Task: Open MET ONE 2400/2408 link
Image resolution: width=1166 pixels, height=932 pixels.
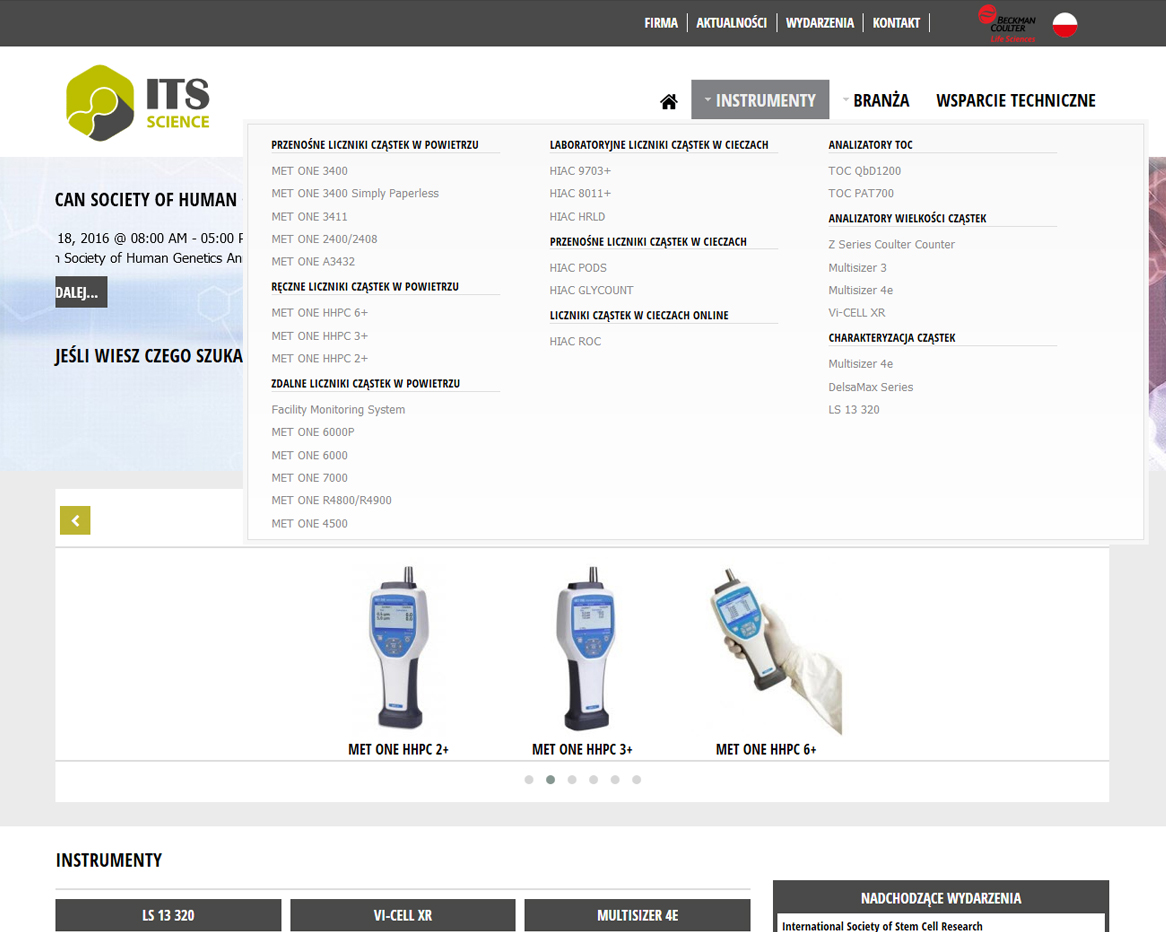Action: 324,239
